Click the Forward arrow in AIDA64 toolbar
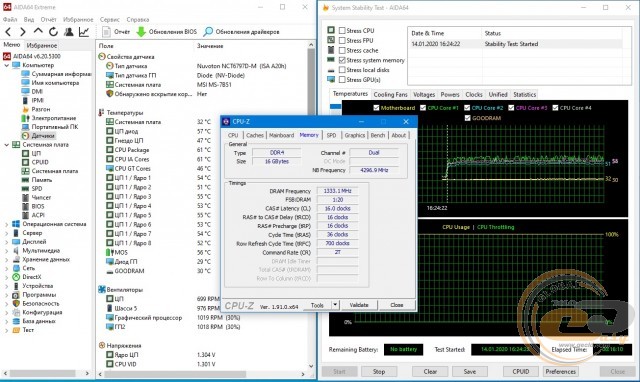640x382 pixels. tap(23, 31)
